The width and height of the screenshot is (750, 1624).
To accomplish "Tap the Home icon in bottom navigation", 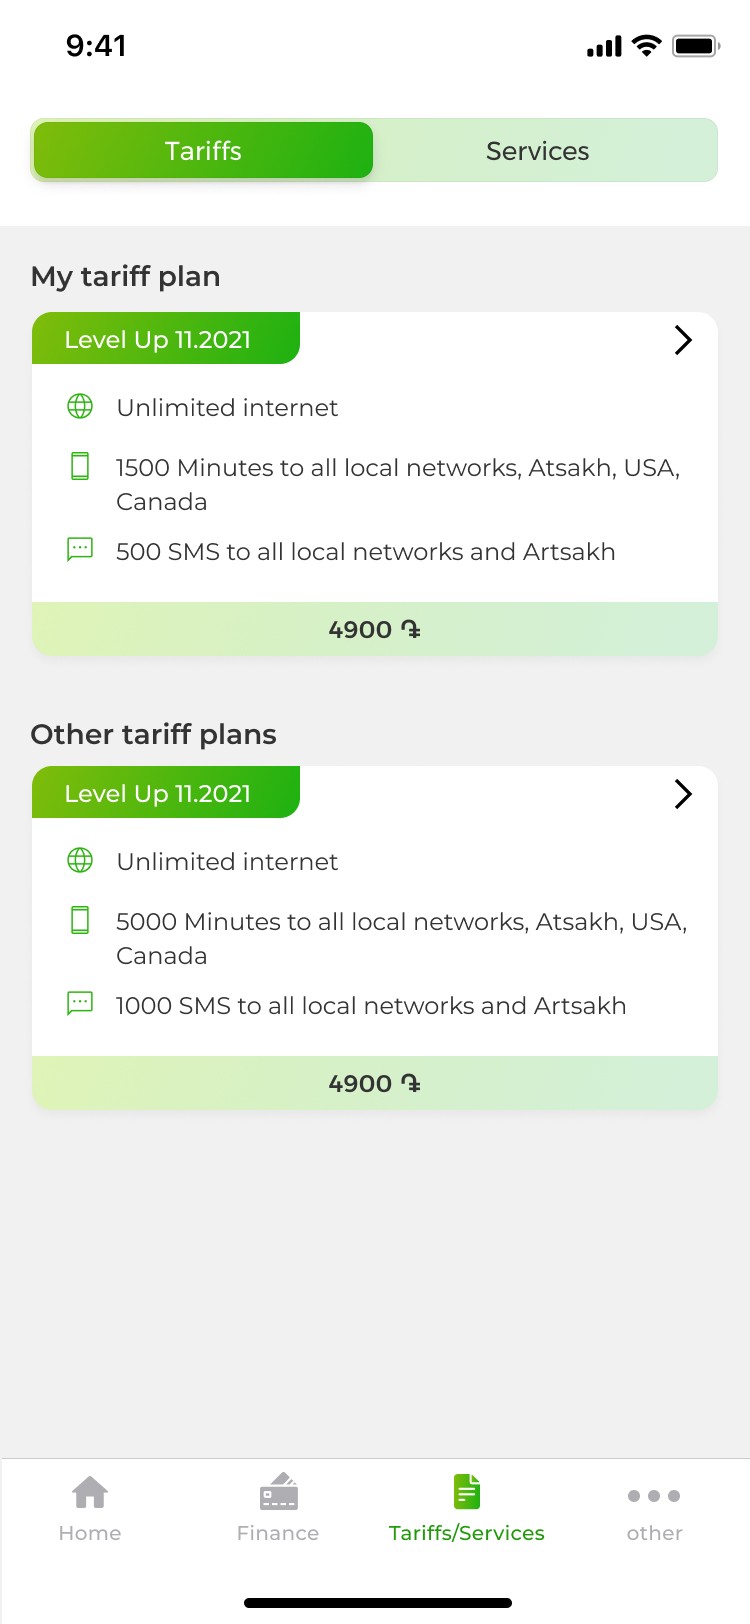I will [x=90, y=1492].
